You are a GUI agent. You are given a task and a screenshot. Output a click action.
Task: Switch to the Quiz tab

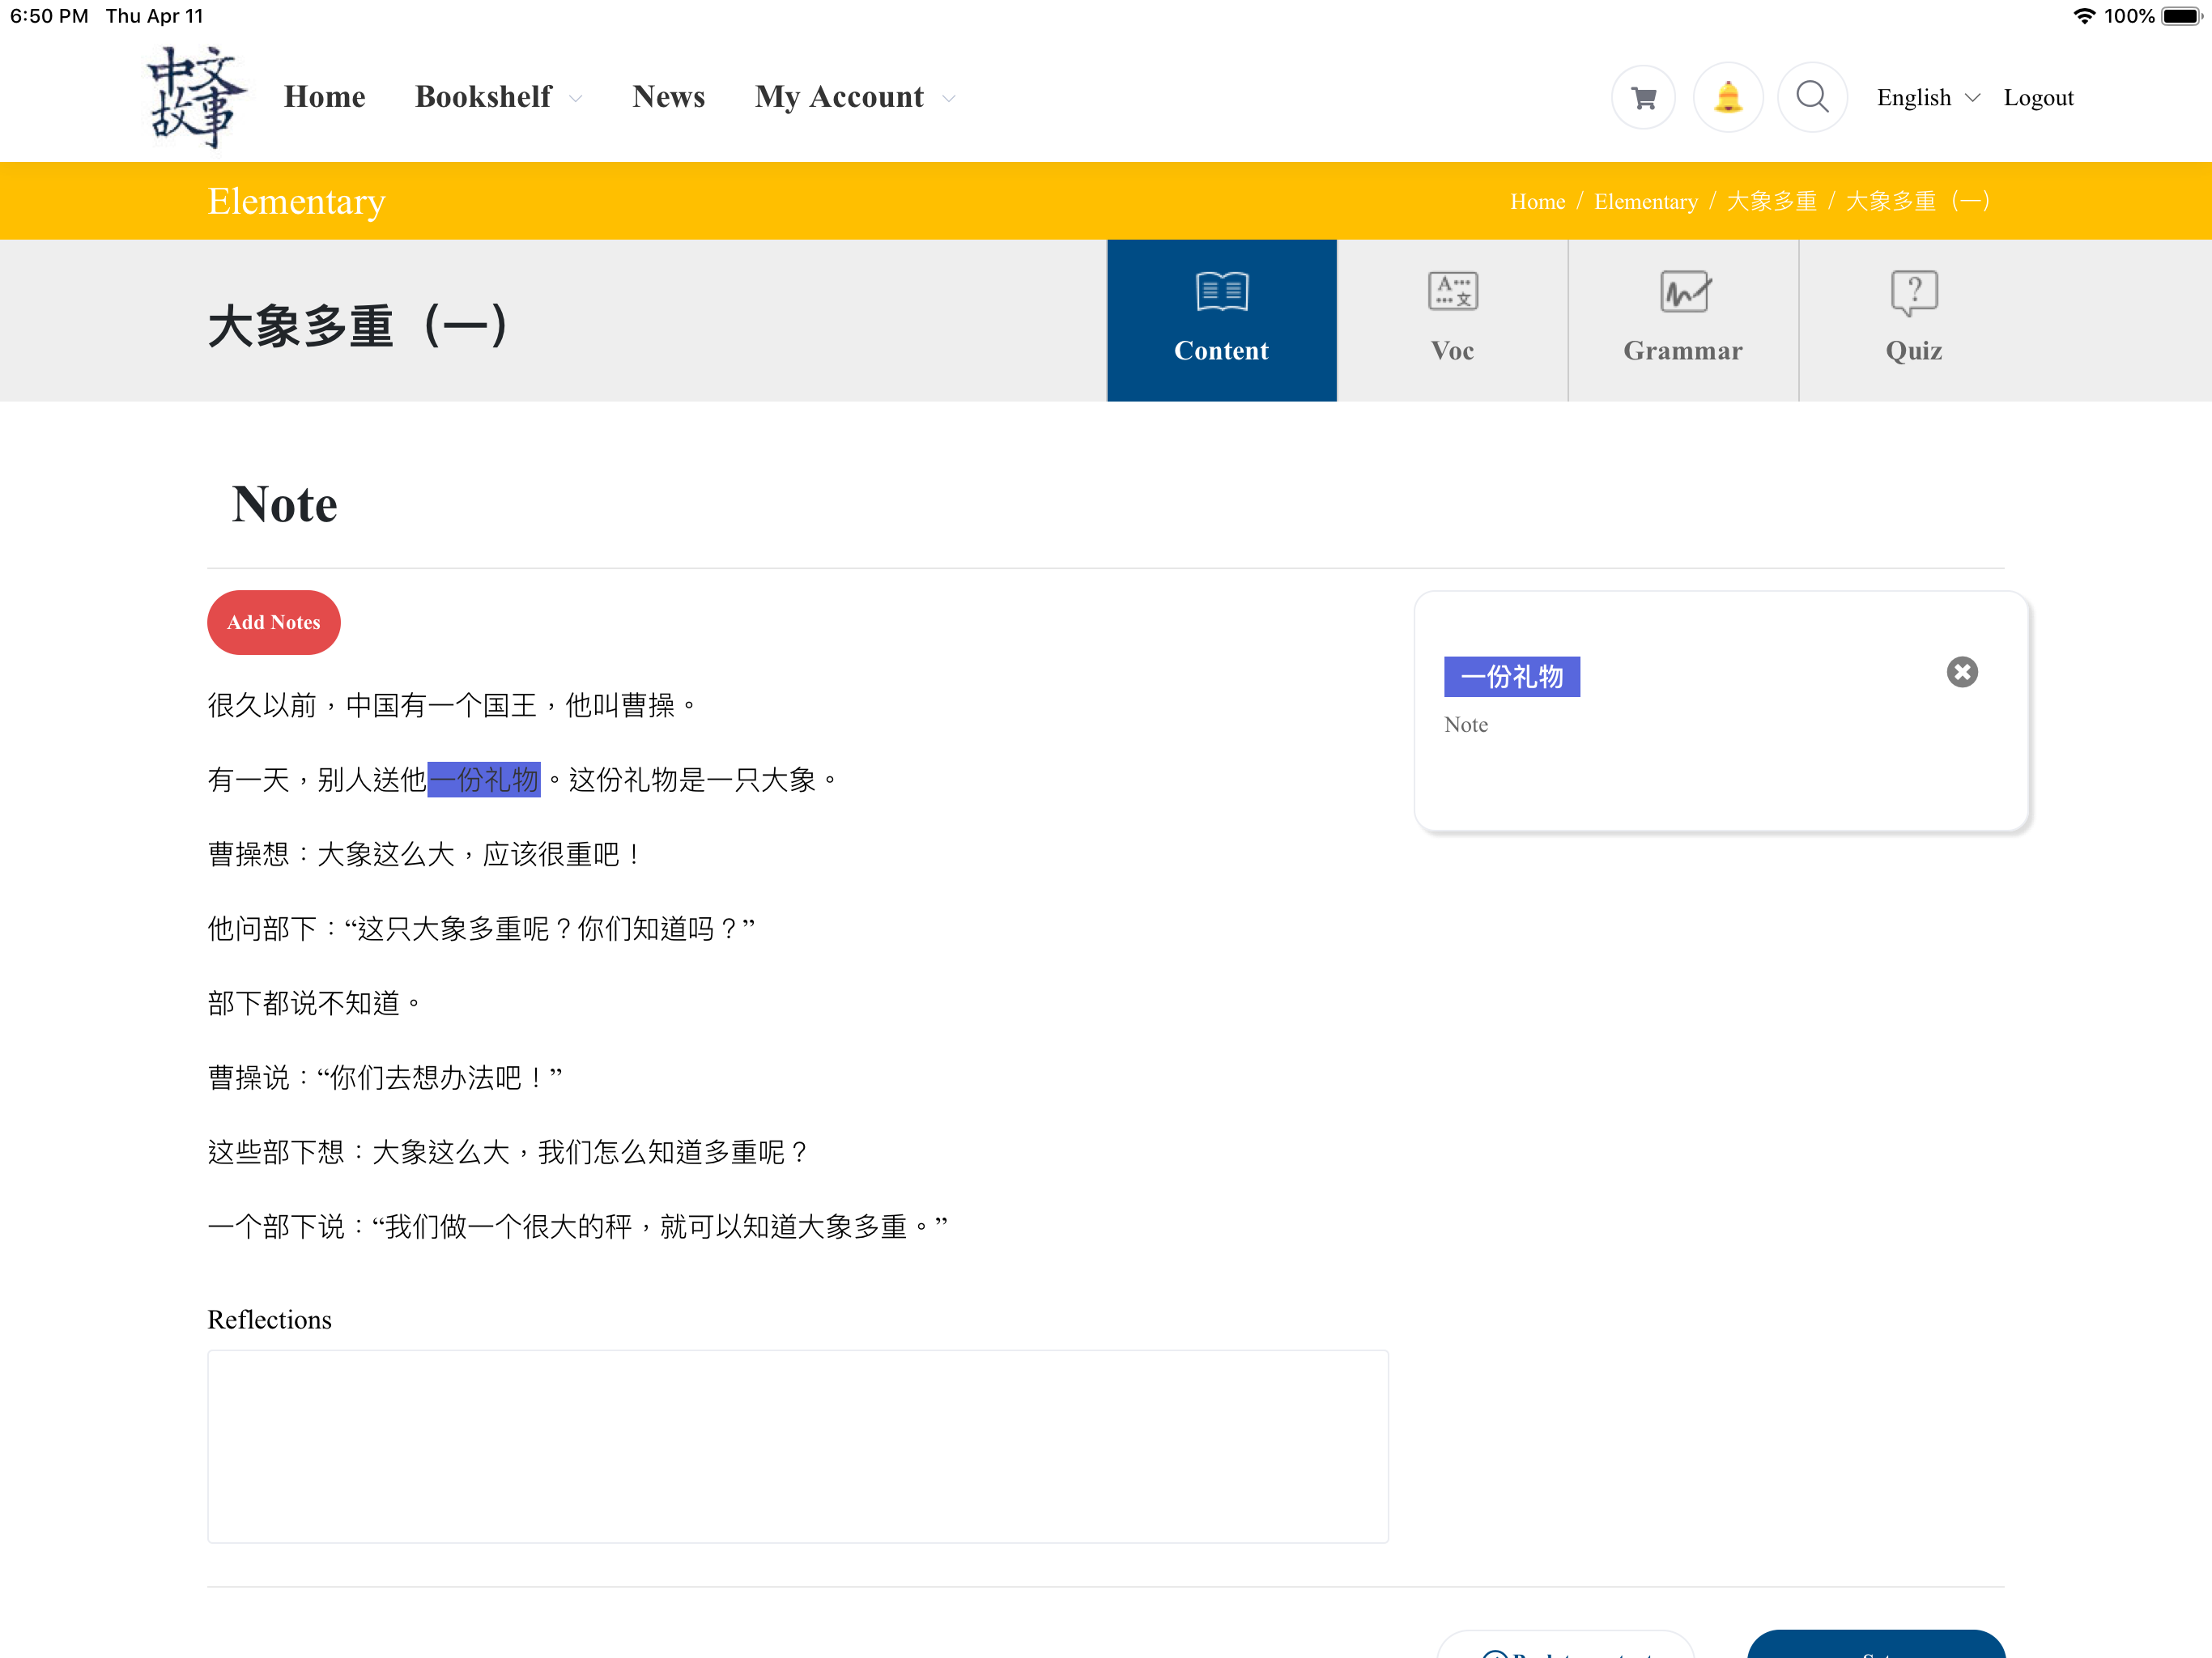coord(1914,320)
